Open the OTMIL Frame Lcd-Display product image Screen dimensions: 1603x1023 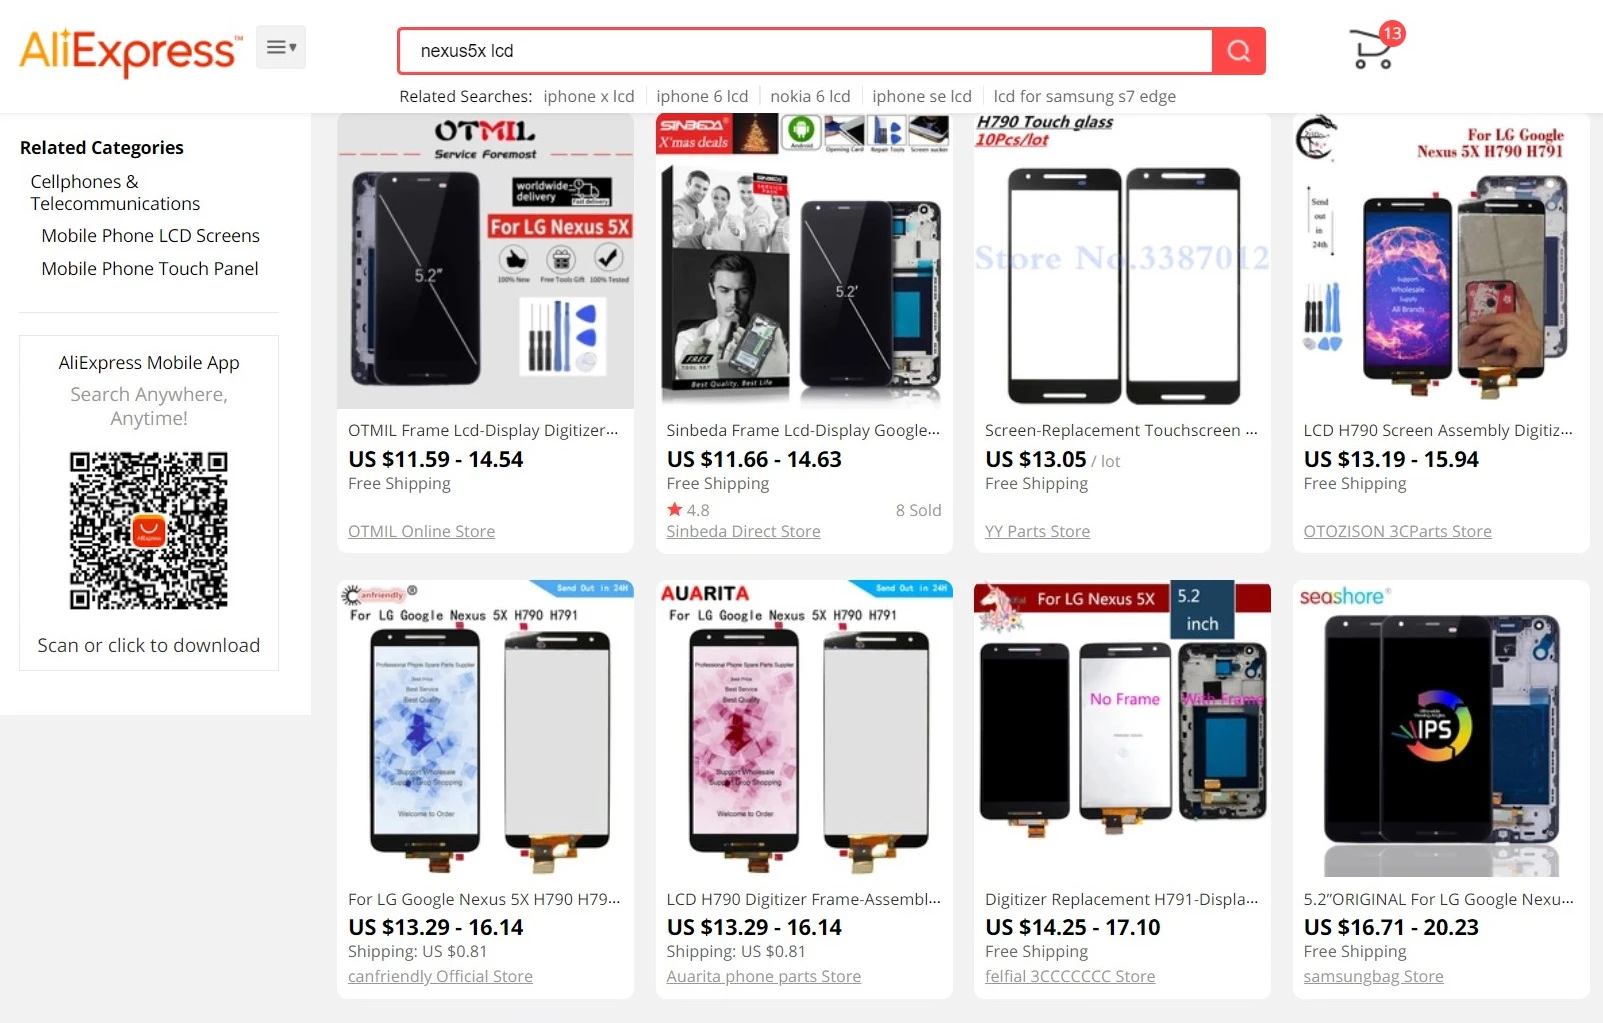[x=485, y=261]
